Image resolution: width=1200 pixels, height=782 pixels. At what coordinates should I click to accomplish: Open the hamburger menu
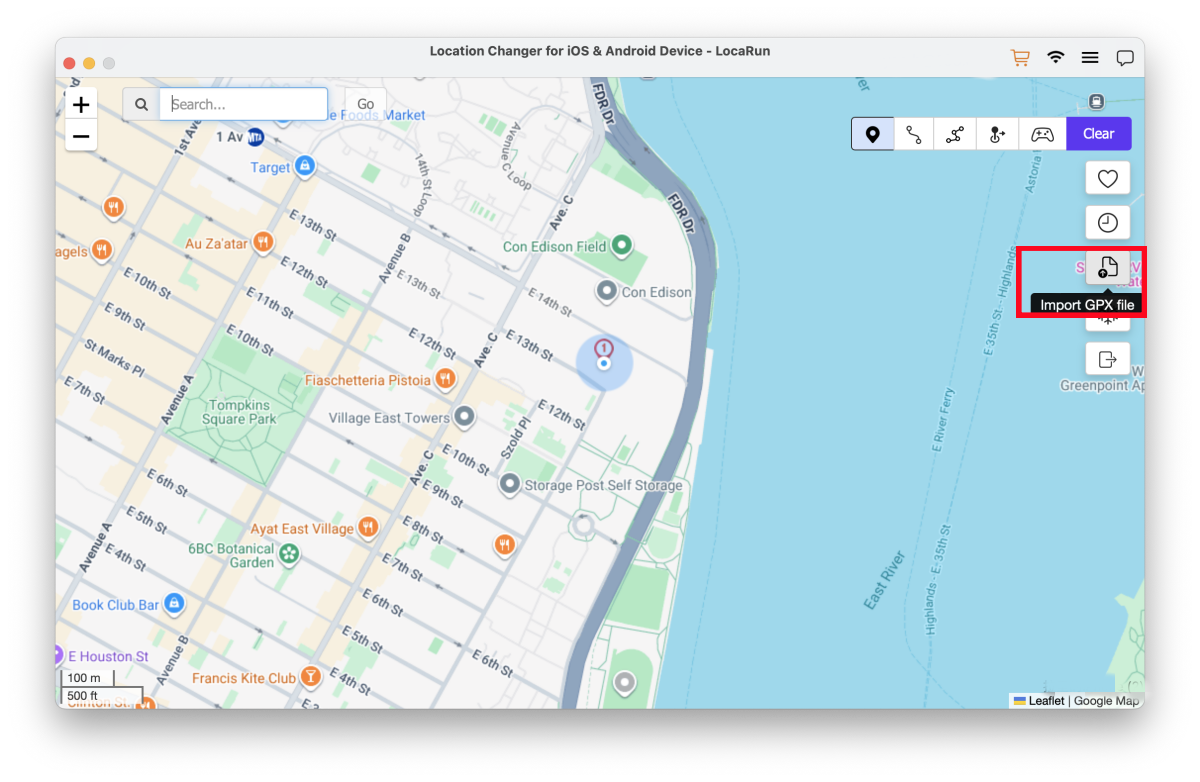coord(1089,57)
